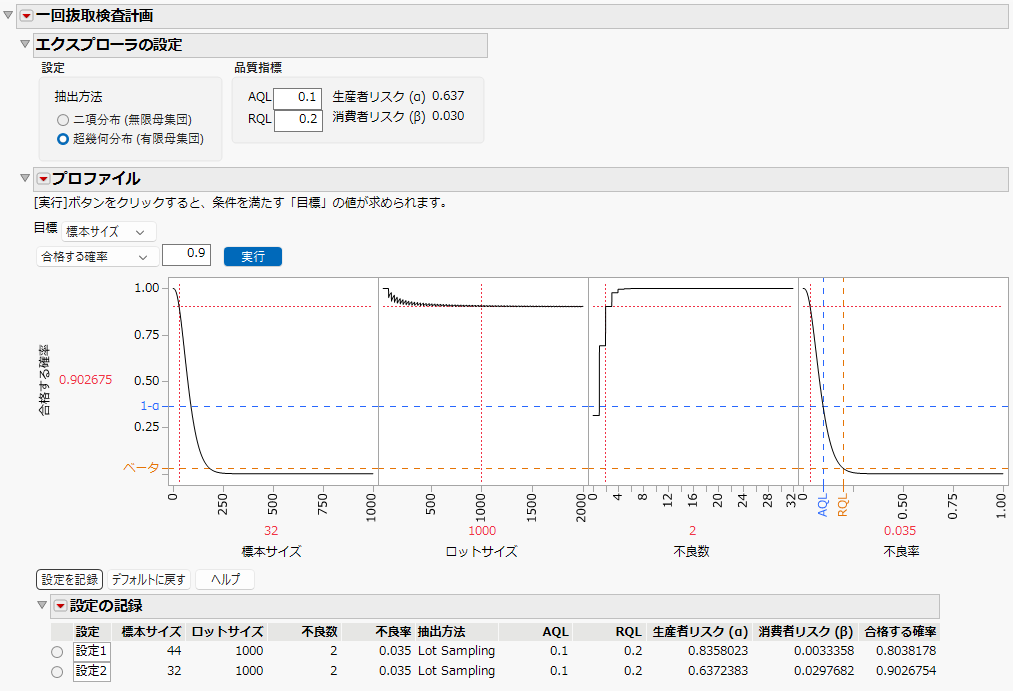Click the red 0.035 不良率 value
The image size is (1013, 691).
point(900,531)
